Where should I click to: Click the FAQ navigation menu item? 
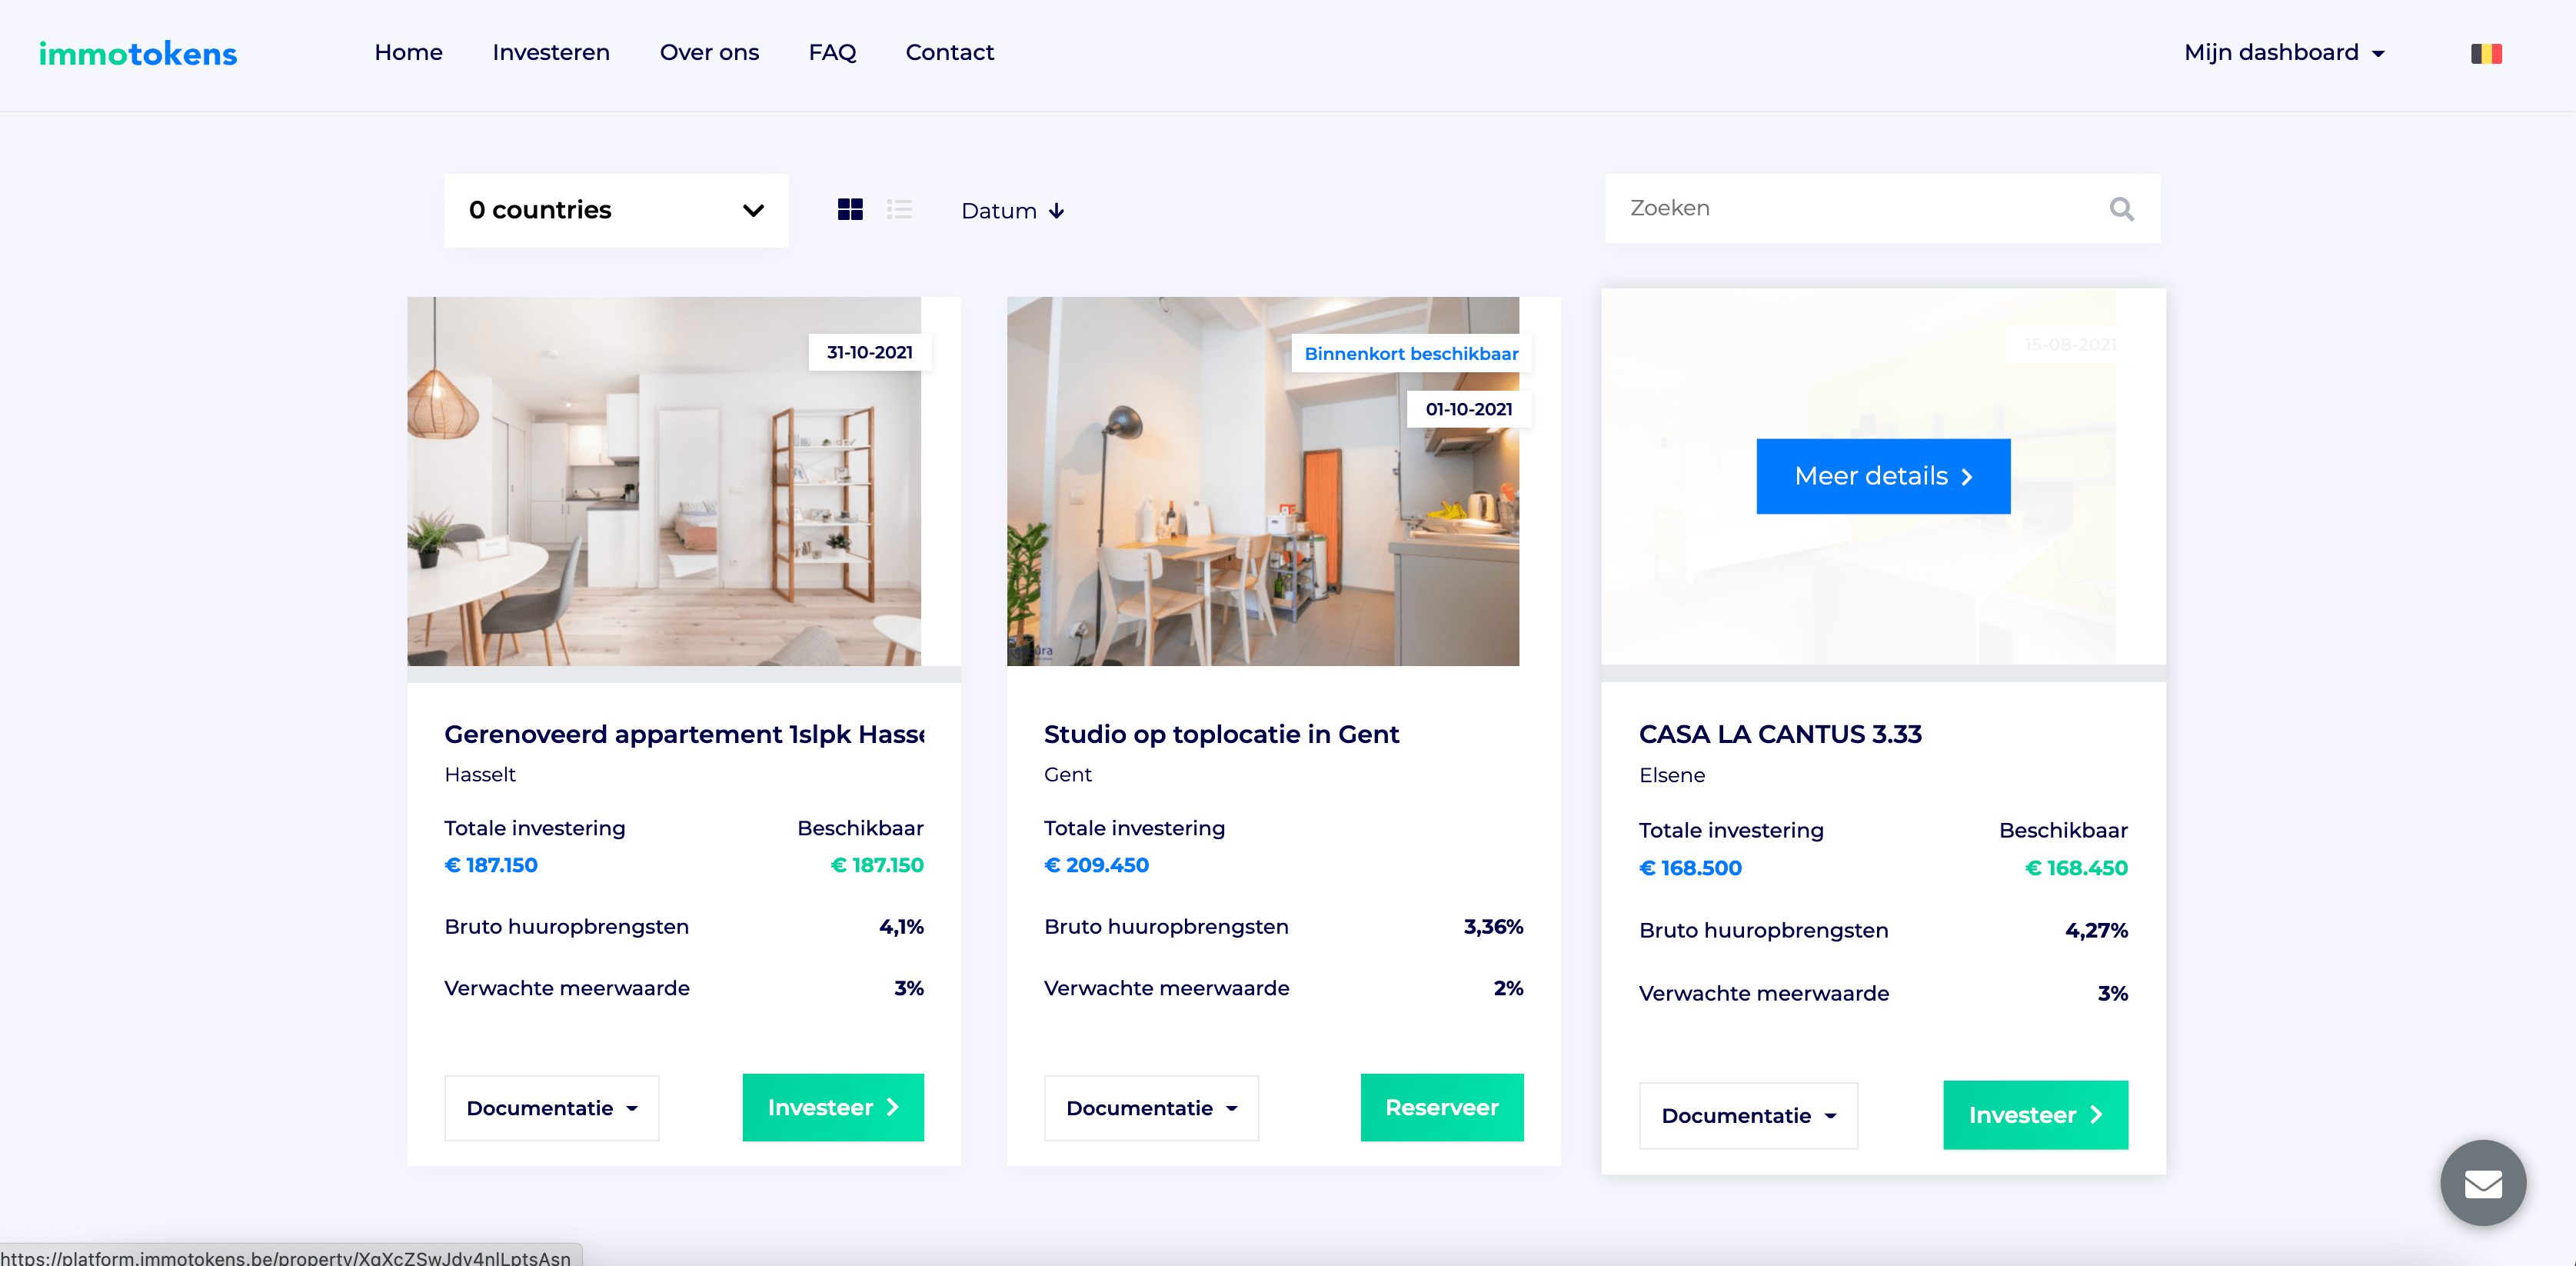(831, 52)
